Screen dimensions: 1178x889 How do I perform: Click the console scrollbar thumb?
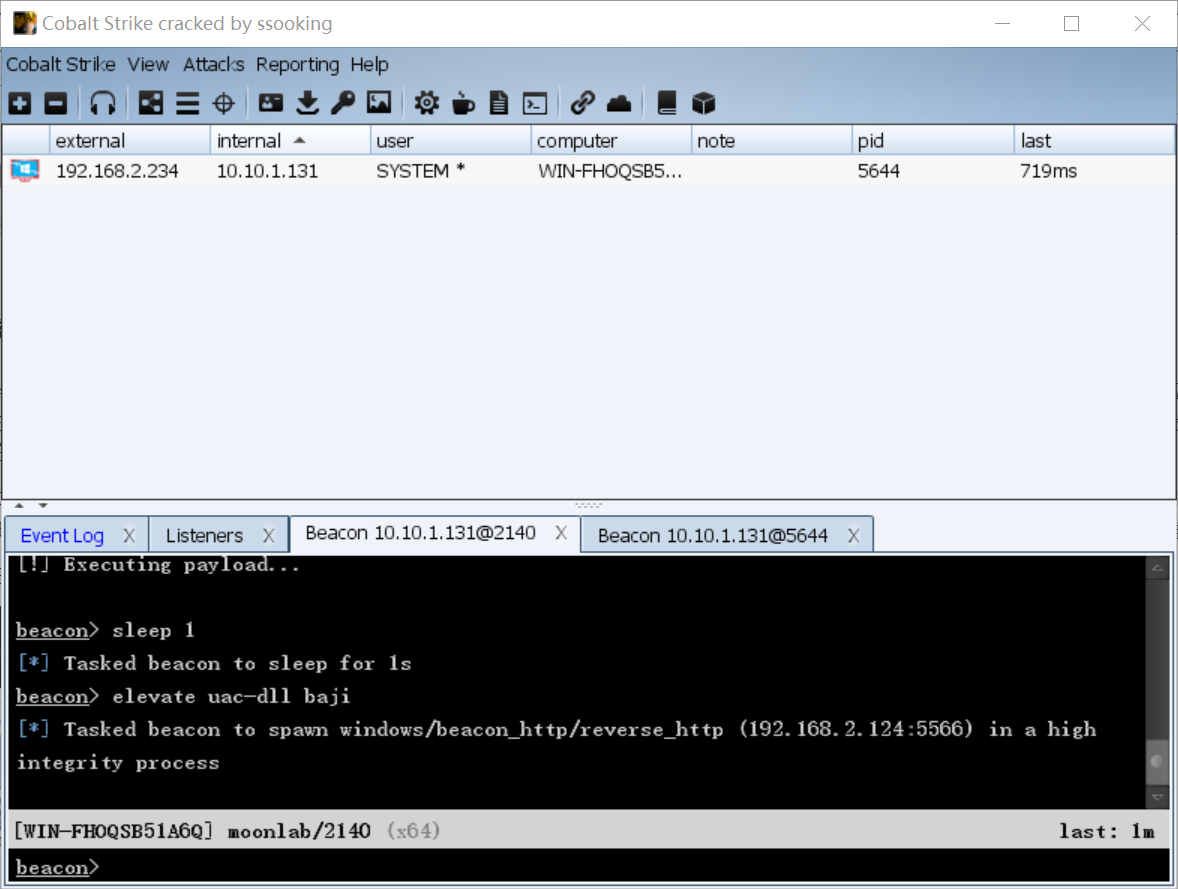tap(1157, 761)
